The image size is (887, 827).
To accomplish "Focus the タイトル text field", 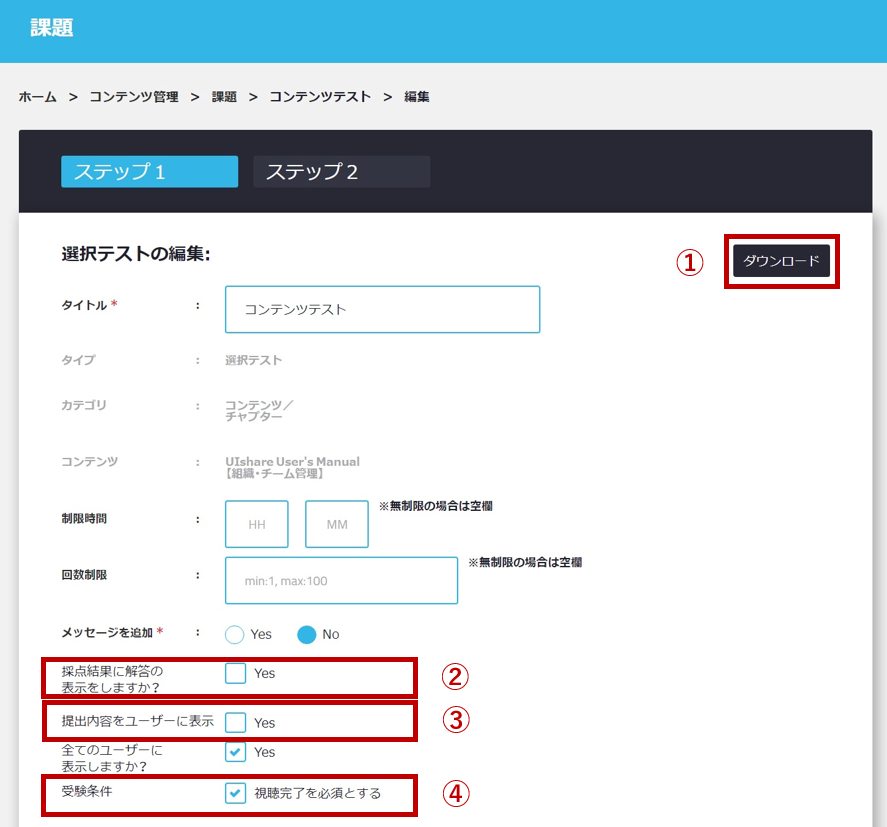I will pyautogui.click(x=382, y=310).
